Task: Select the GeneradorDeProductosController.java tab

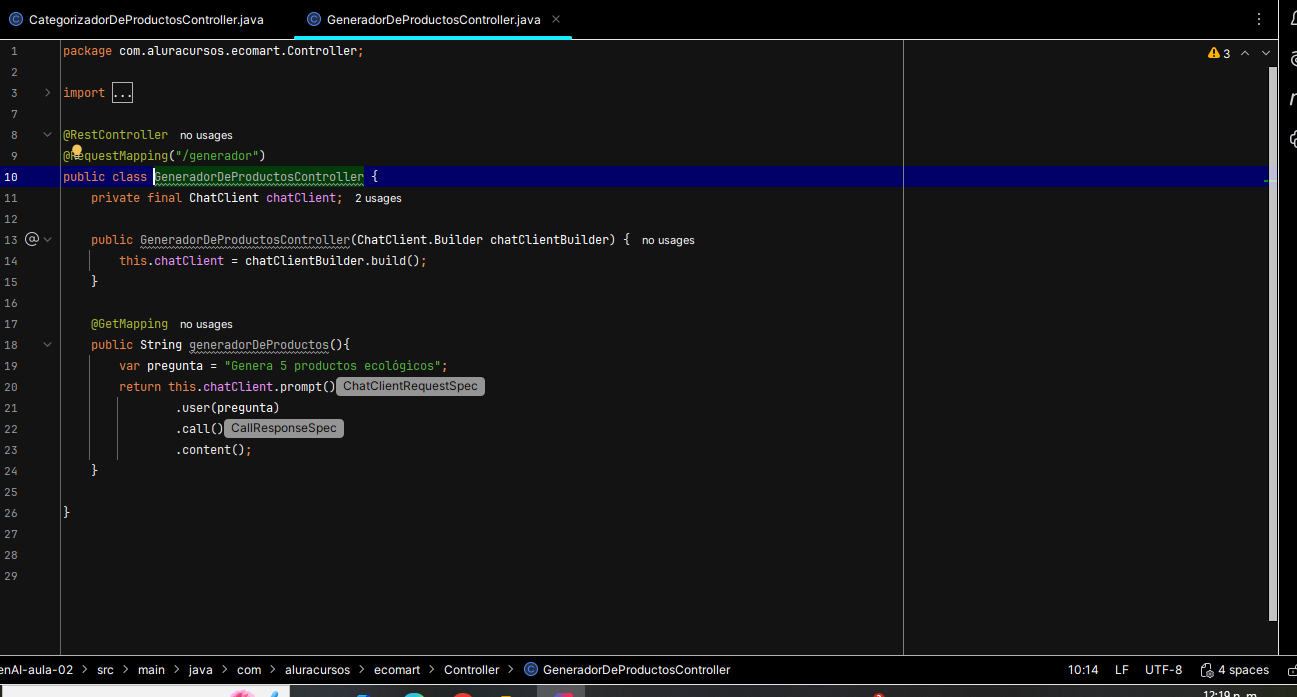Action: point(434,19)
